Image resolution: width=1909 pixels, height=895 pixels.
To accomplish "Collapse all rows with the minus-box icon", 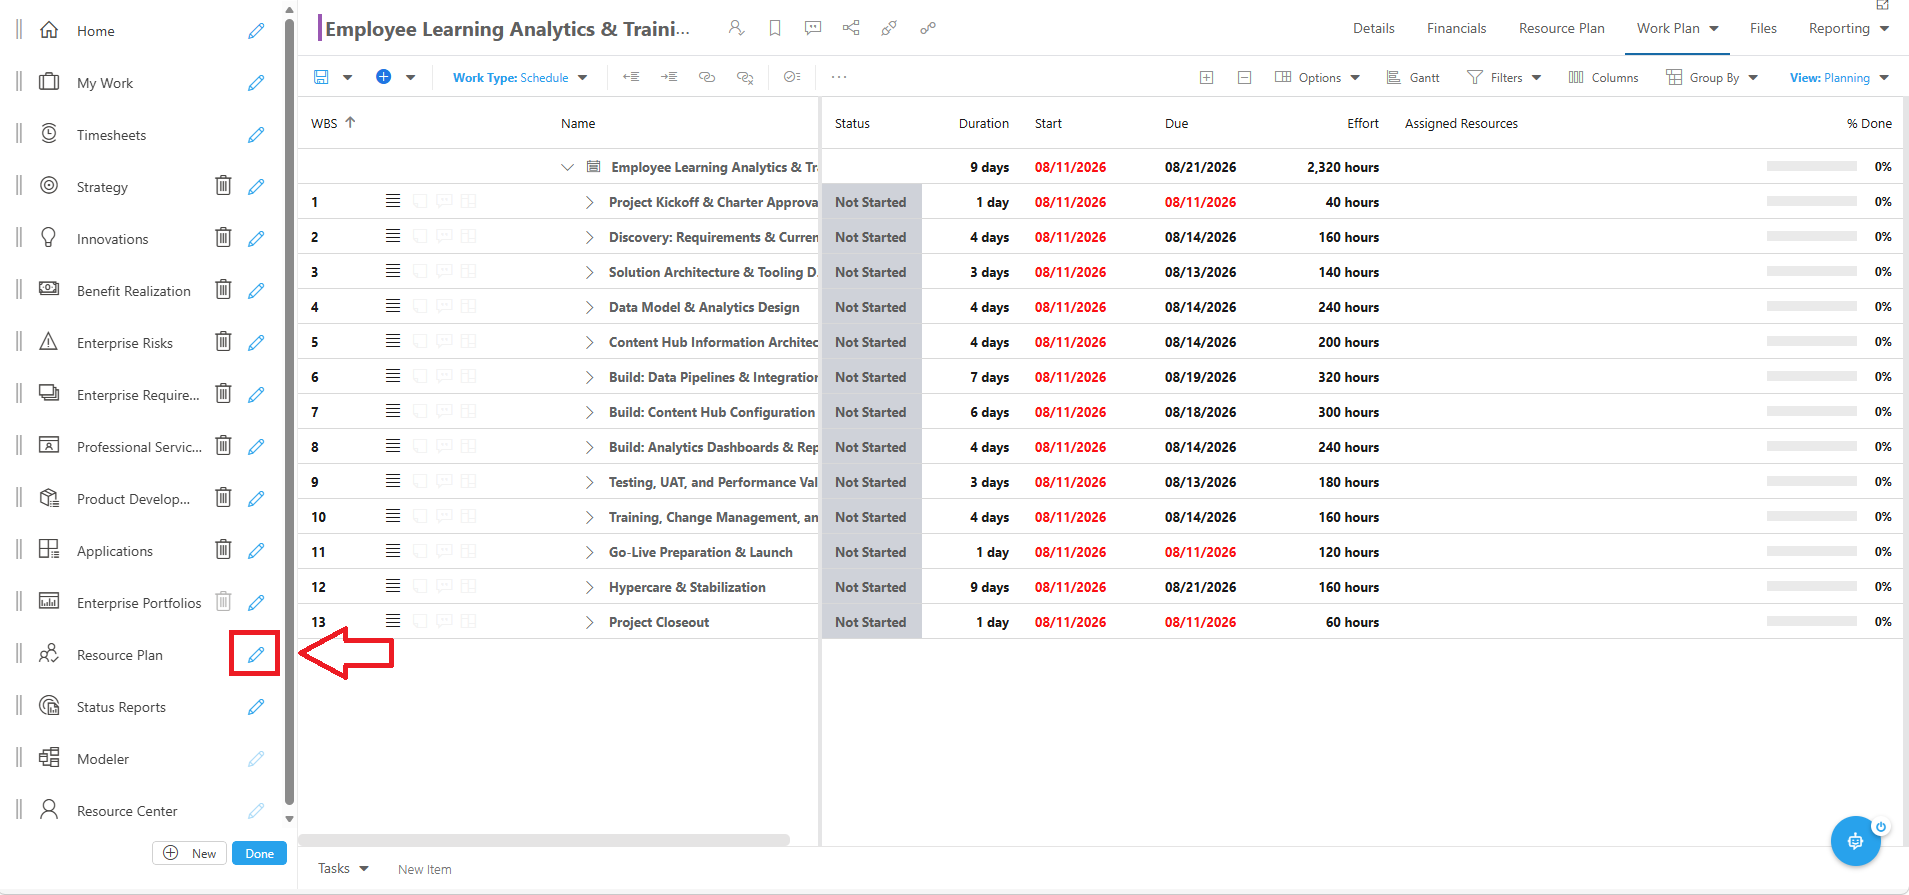I will point(1245,77).
